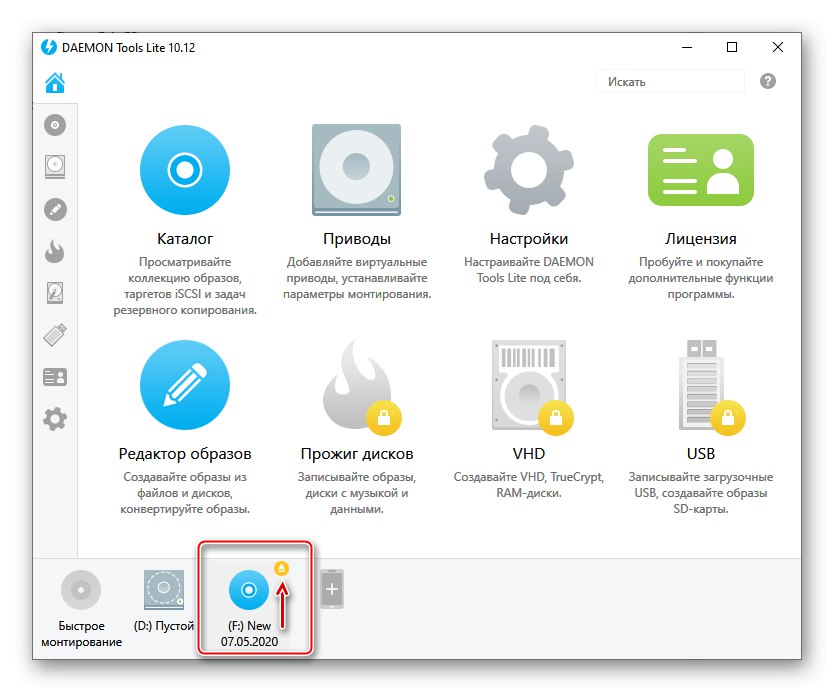The height and width of the screenshot is (692, 834).
Task: Click the Каталог heading text
Action: click(x=185, y=239)
